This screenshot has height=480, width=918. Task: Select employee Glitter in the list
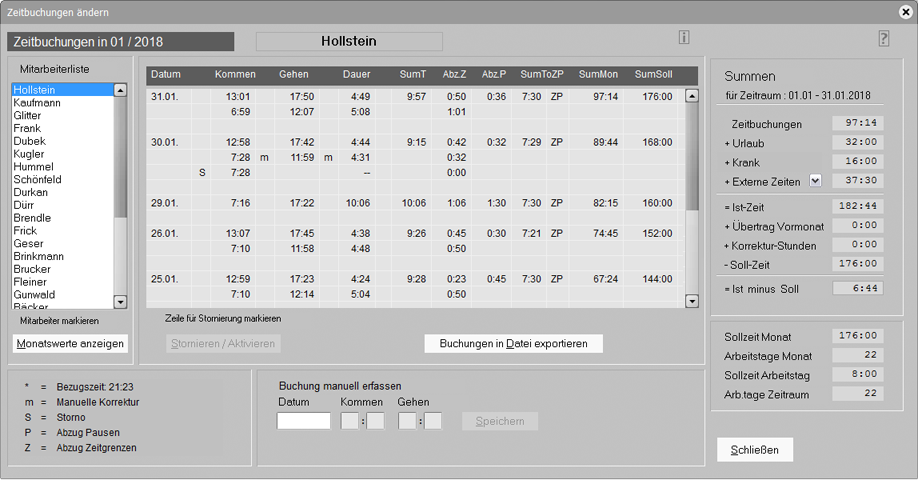pyautogui.click(x=62, y=115)
